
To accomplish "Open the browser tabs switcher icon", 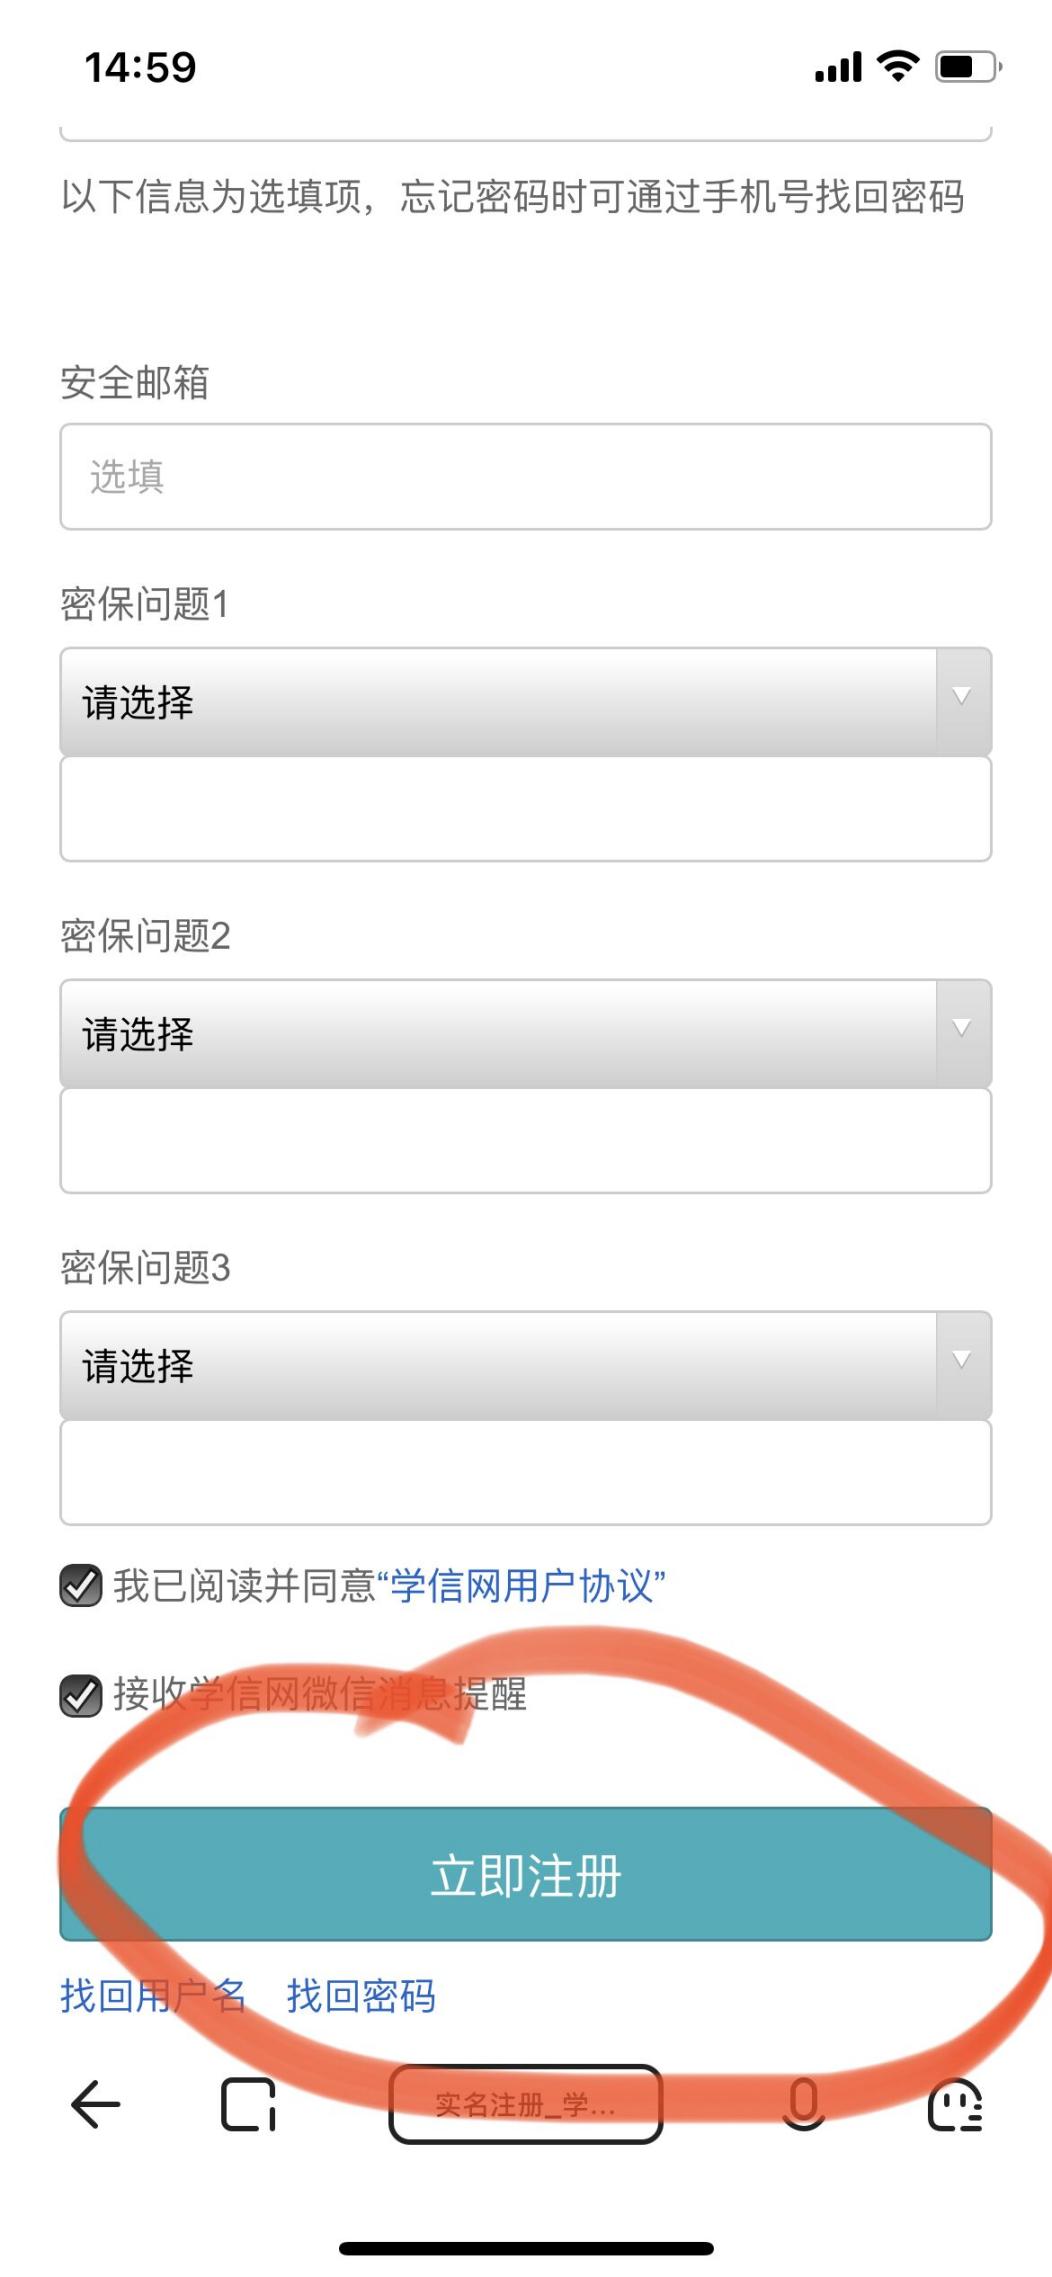I will [247, 2104].
